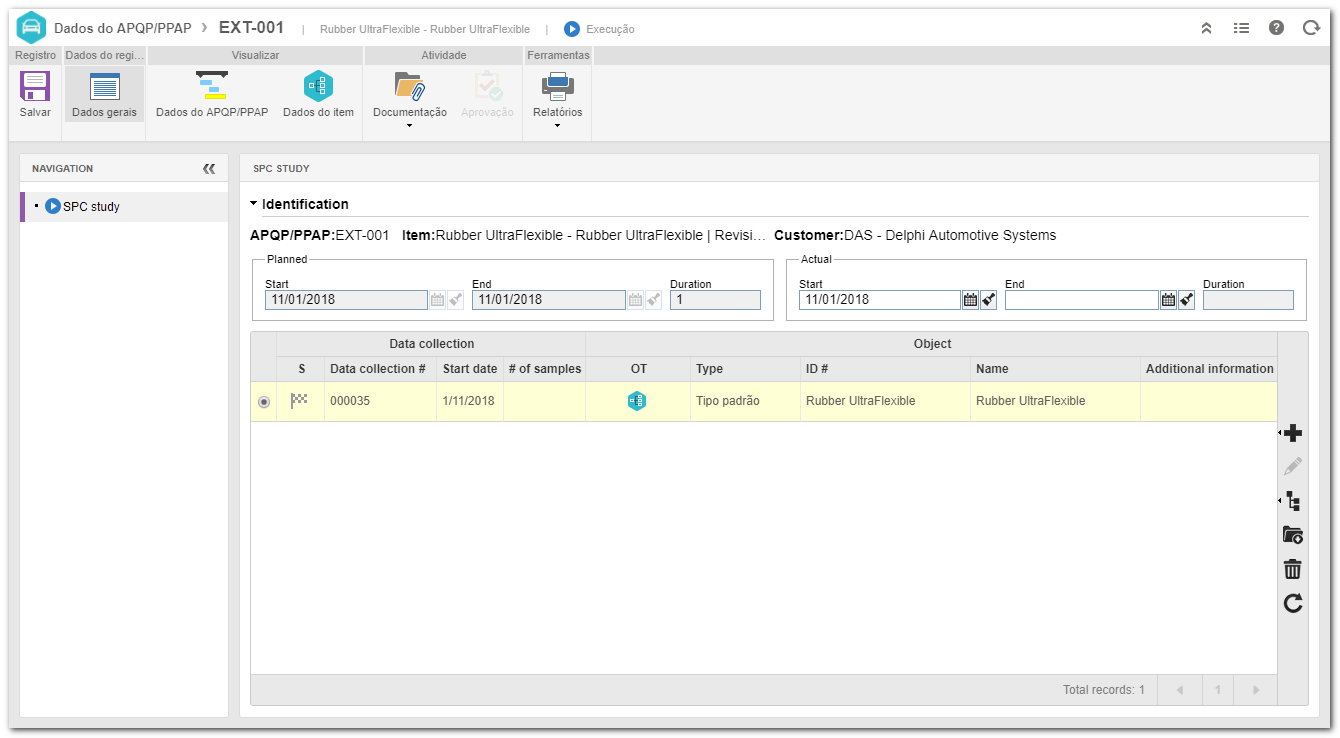Expand the Relatórios dropdown arrow
1340x738 pixels.
(x=557, y=125)
